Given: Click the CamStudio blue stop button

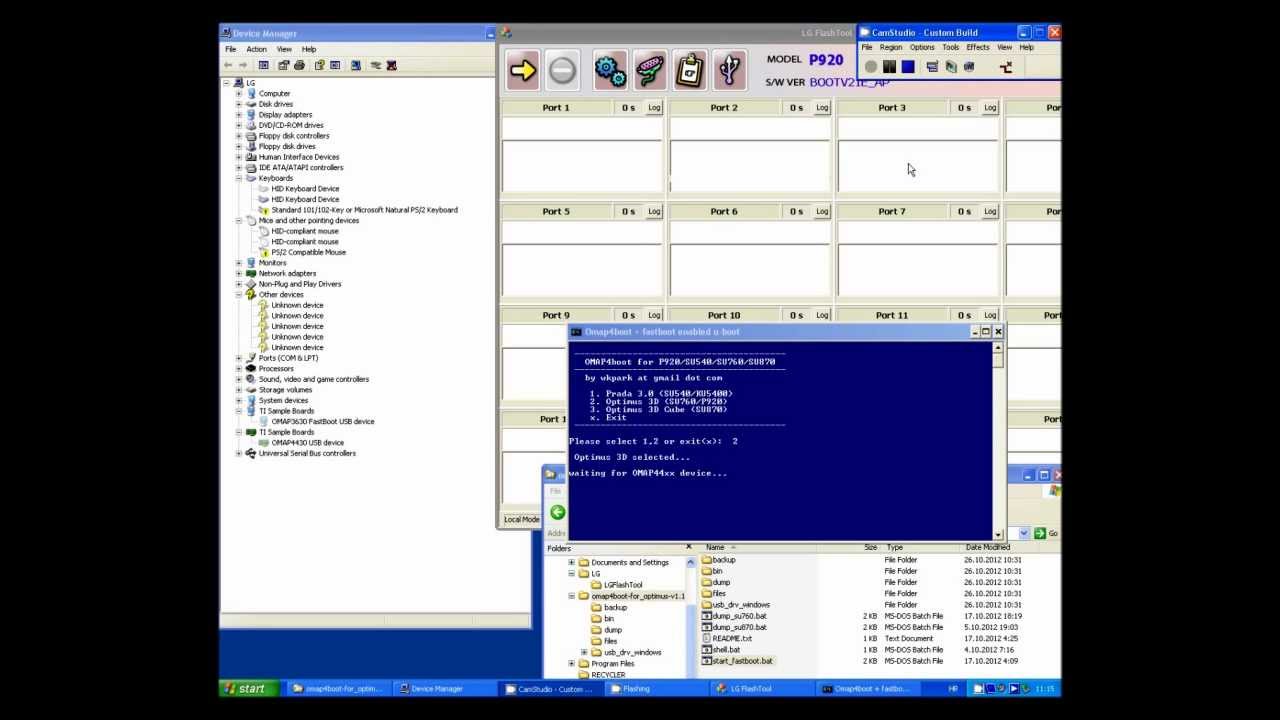Looking at the screenshot, I should 907,67.
